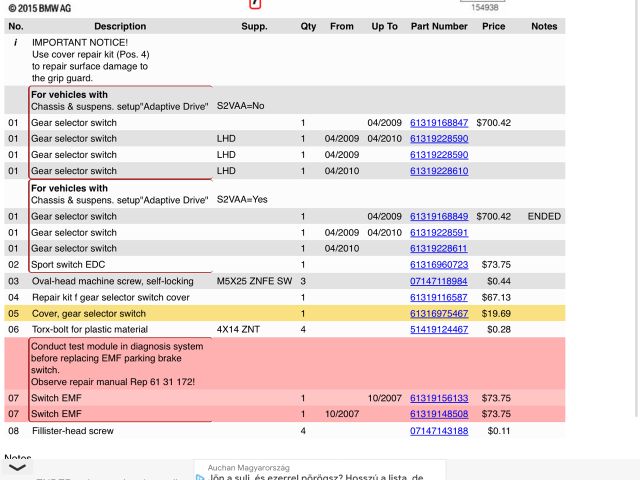Viewport: 640px width, 480px height.
Task: Open part number 61319168849
Action: tap(438, 216)
